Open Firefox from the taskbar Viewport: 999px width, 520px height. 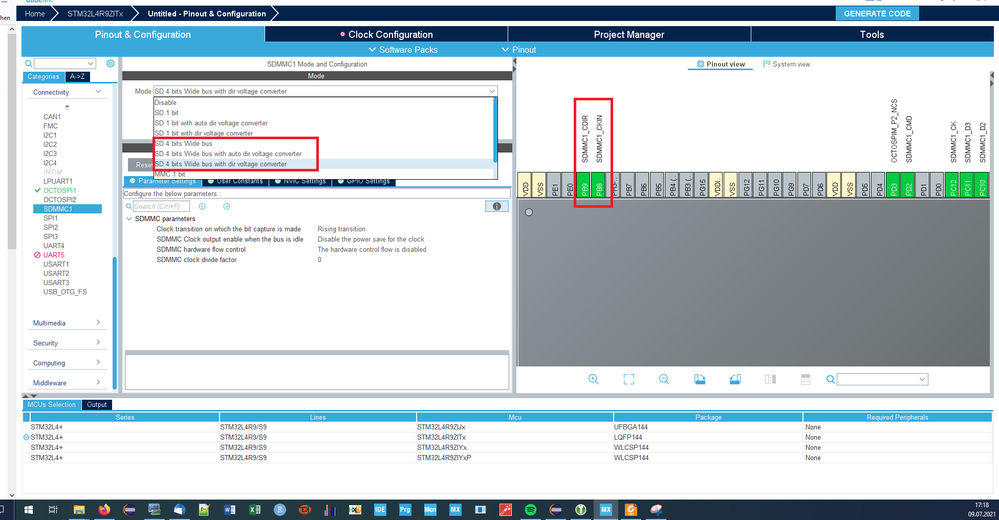[x=104, y=509]
